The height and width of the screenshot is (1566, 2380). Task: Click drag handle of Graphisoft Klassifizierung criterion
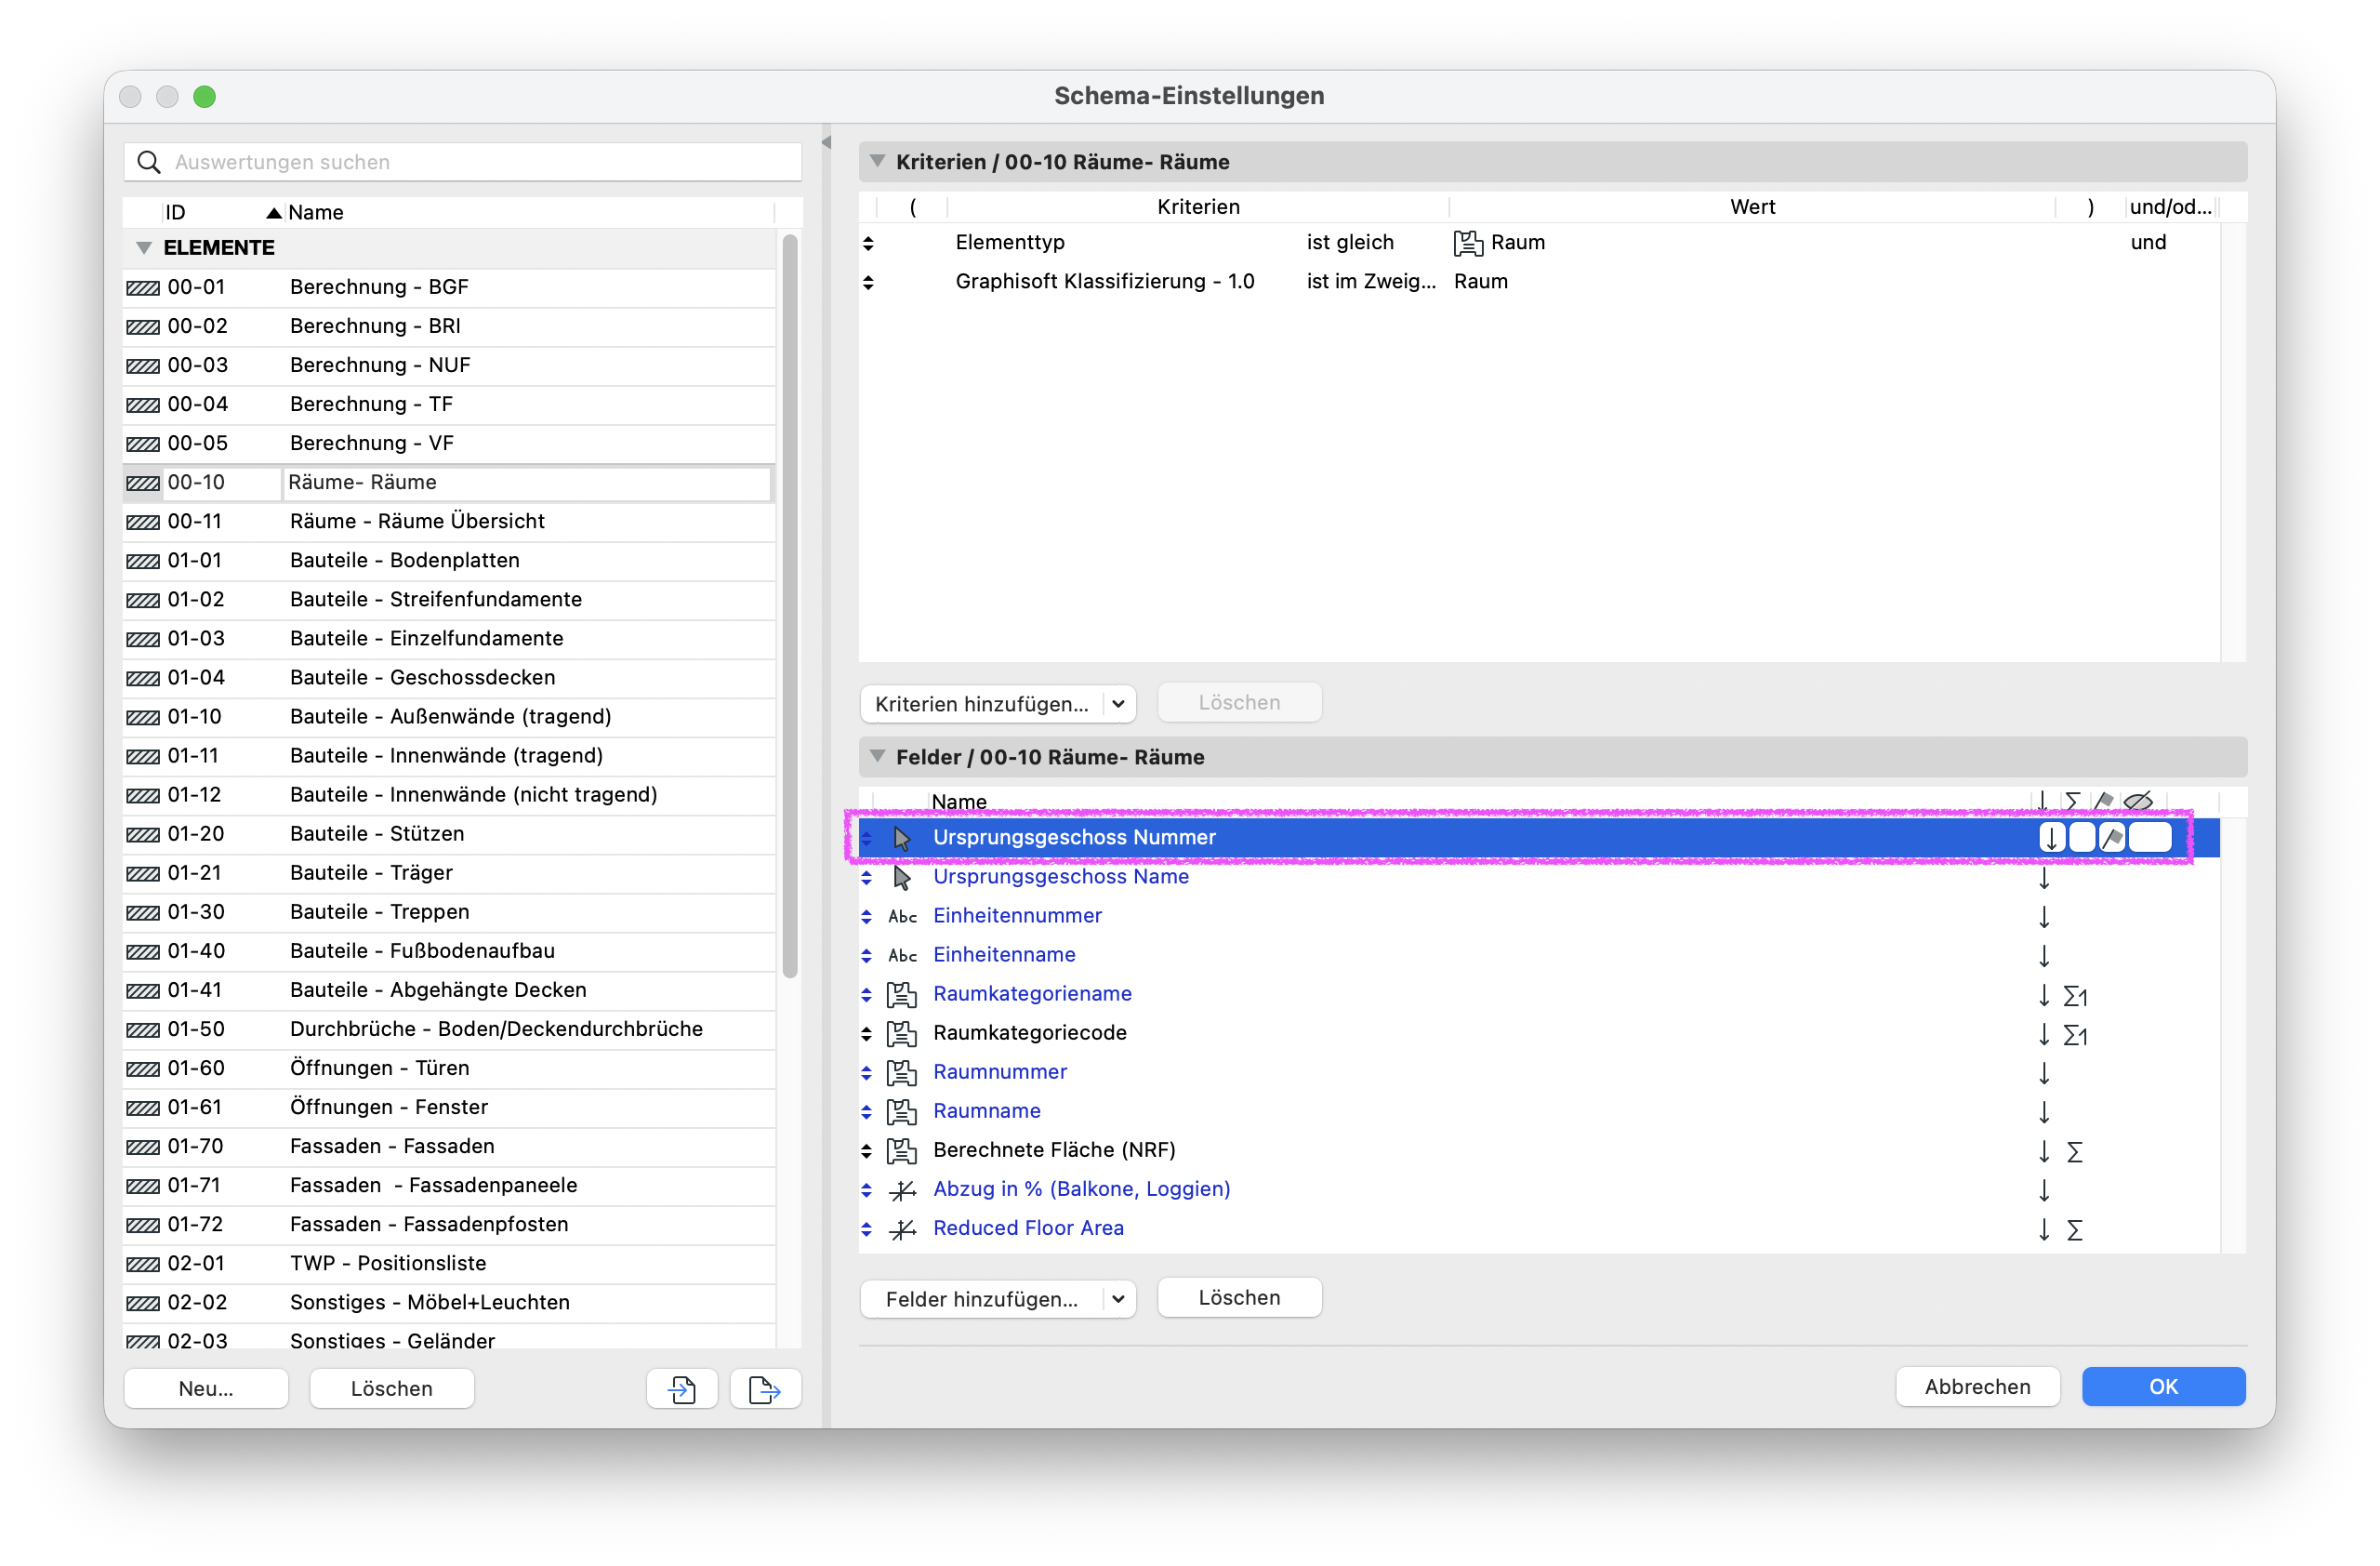(x=868, y=282)
